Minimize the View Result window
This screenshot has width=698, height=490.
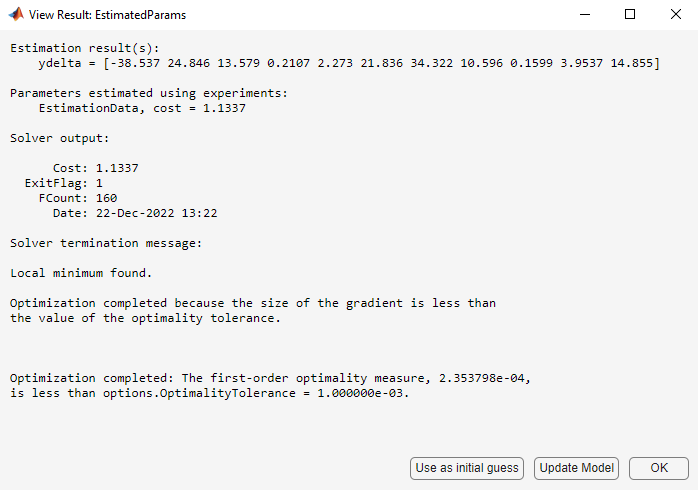tap(583, 15)
